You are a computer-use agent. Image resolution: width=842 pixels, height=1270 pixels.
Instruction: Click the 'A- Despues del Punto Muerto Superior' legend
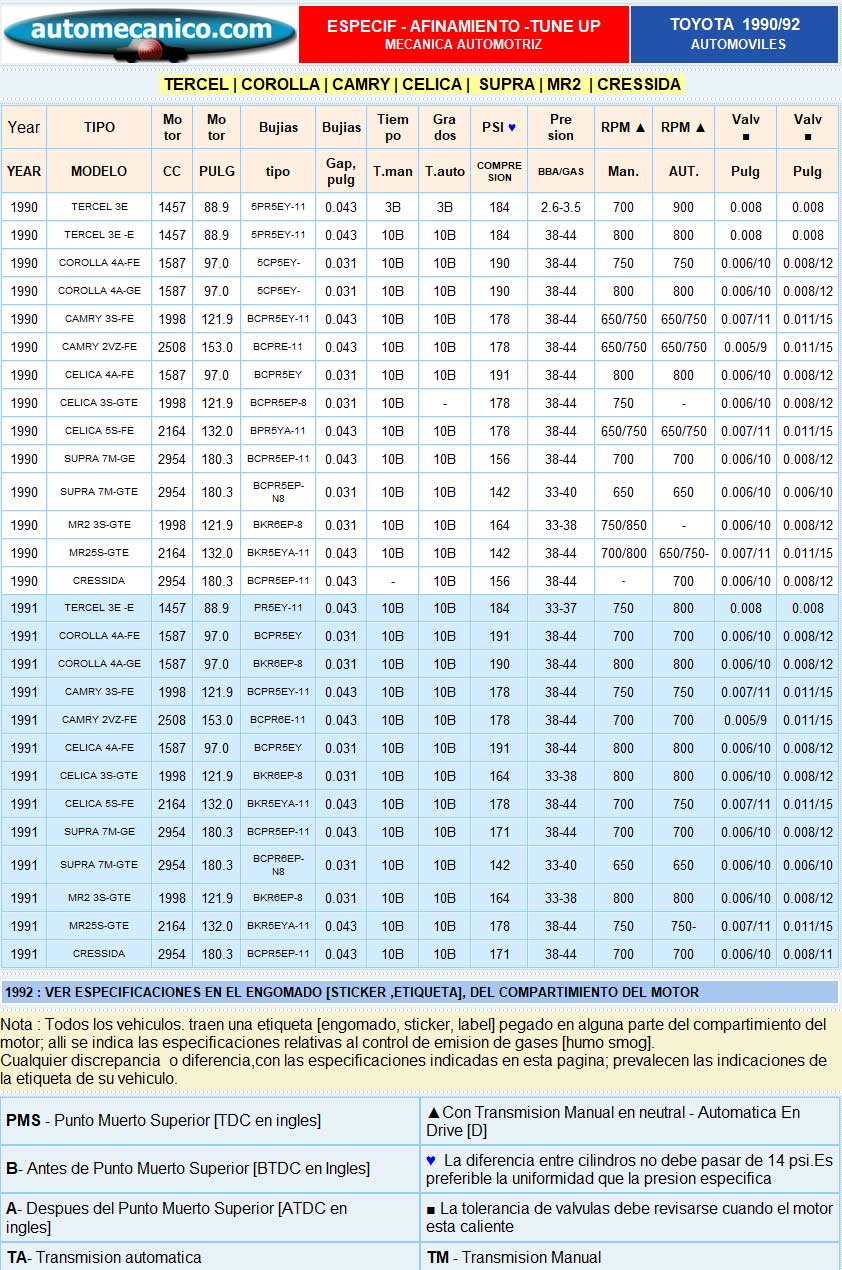click(x=210, y=1218)
